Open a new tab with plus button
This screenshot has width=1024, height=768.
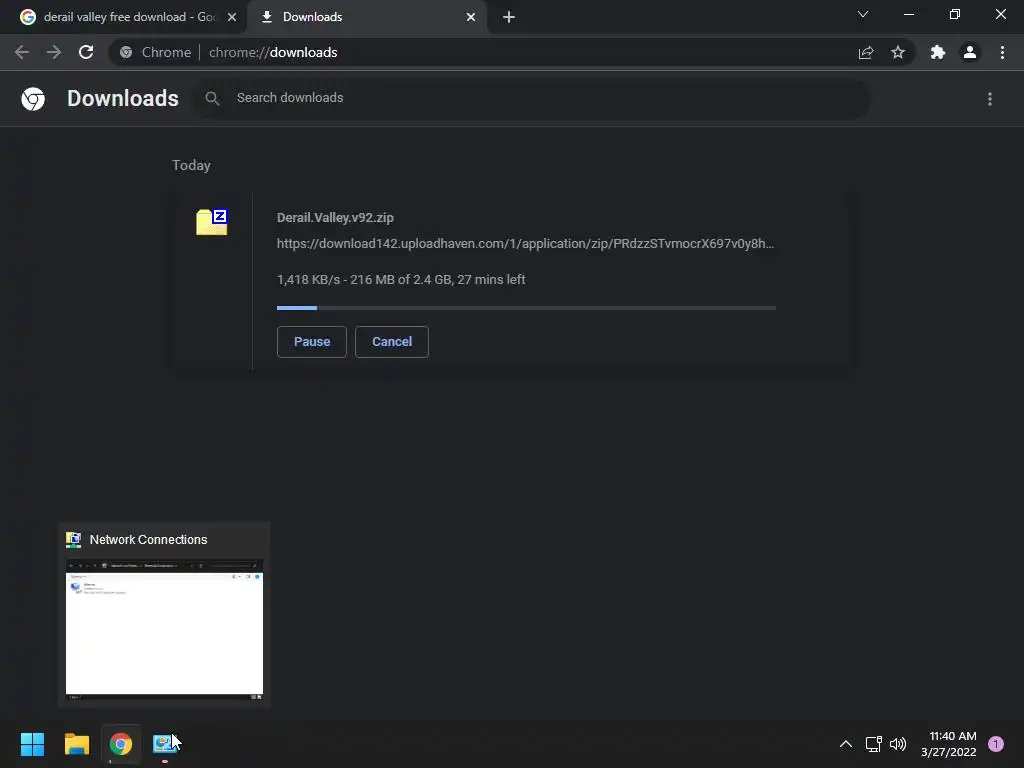509,17
